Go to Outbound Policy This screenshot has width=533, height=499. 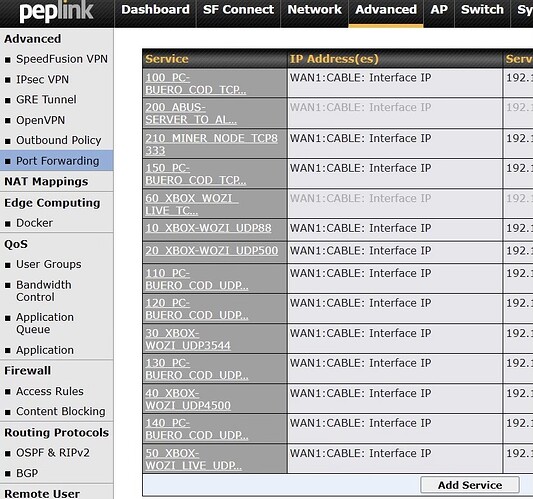tap(59, 140)
